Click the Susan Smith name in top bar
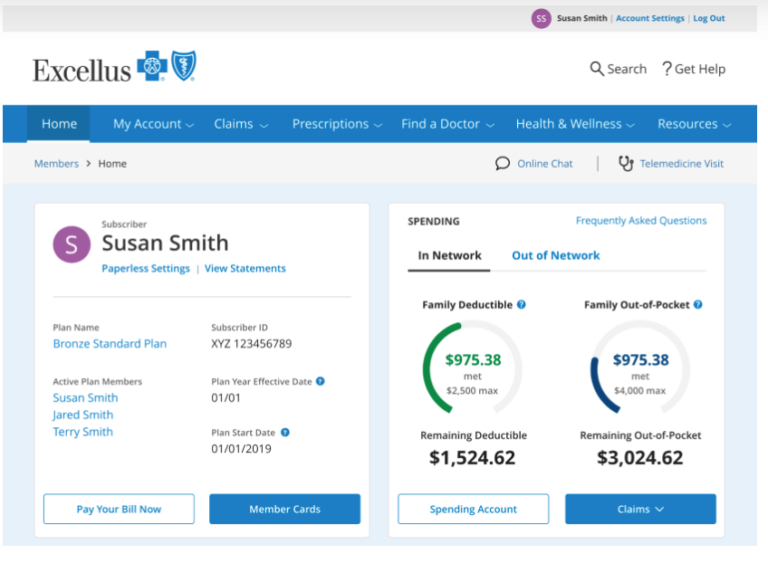Image resolution: width=768 pixels, height=563 pixels. point(582,18)
